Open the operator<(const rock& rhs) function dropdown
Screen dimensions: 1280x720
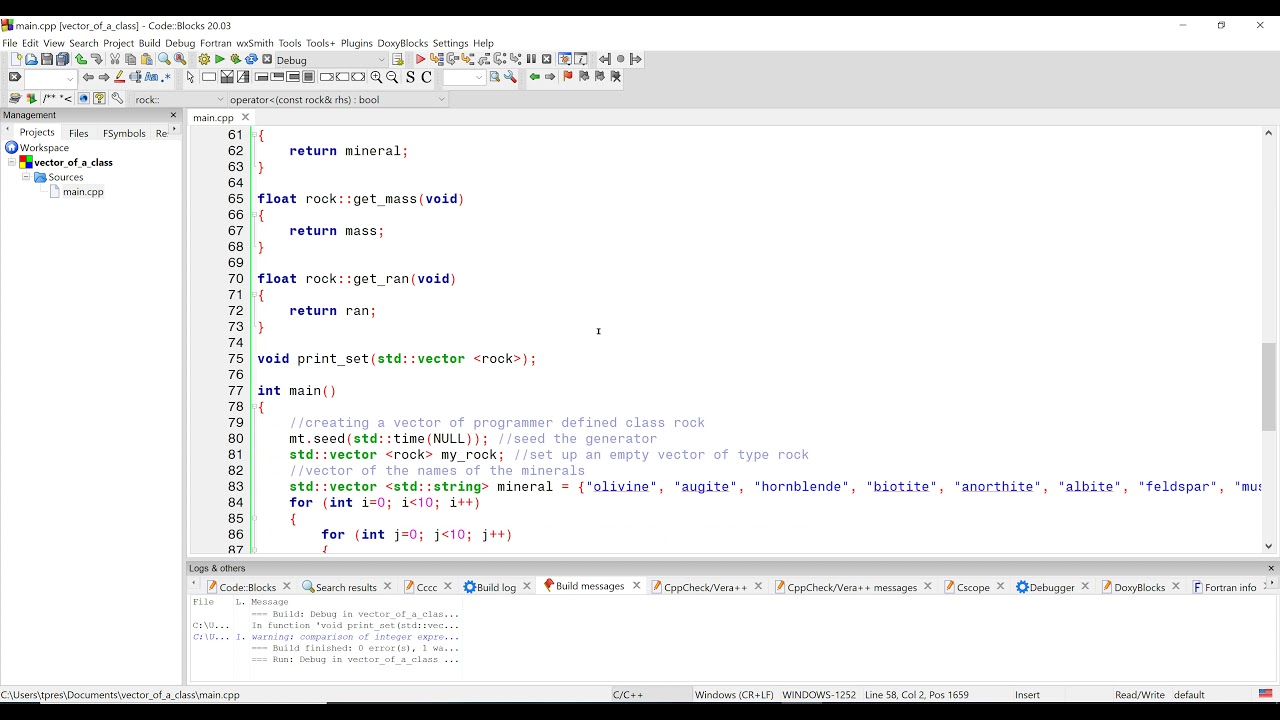441,99
